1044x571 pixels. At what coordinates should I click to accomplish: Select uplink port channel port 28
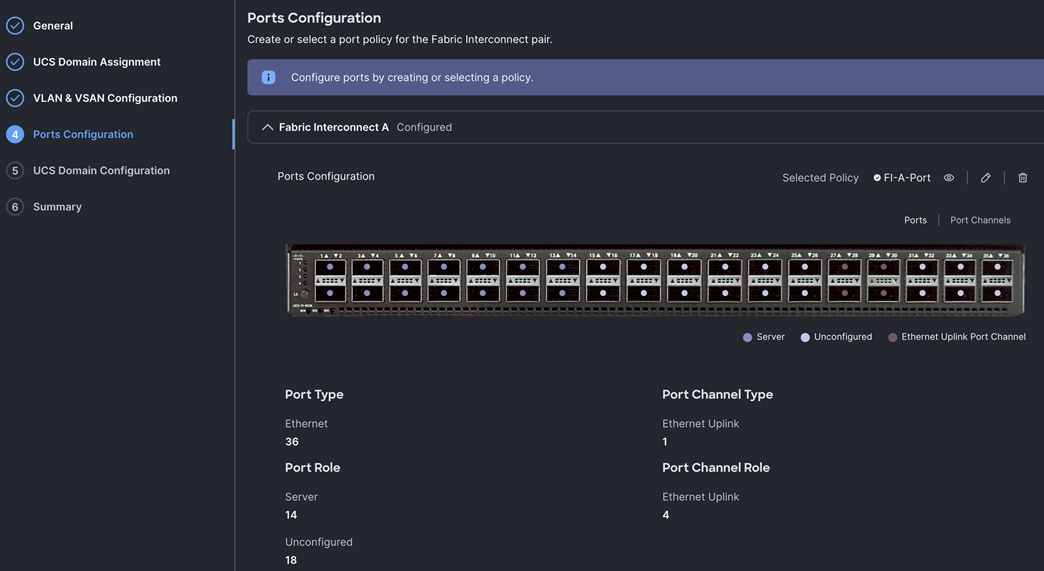[x=844, y=293]
